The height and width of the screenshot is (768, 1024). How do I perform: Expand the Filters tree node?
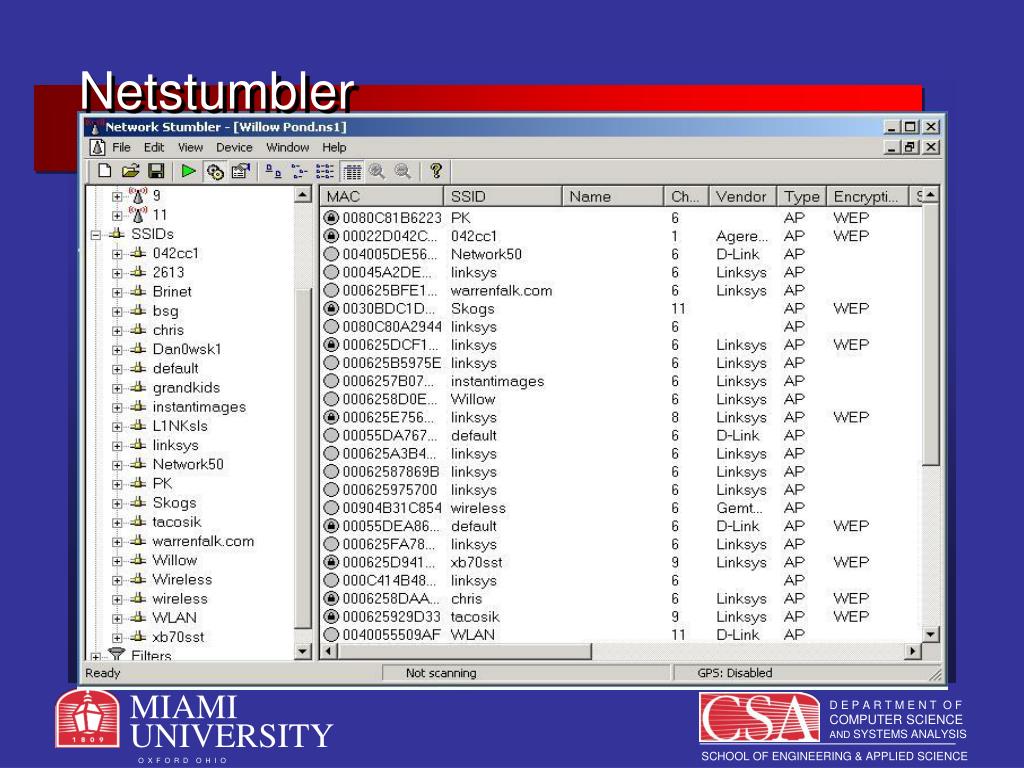click(96, 656)
